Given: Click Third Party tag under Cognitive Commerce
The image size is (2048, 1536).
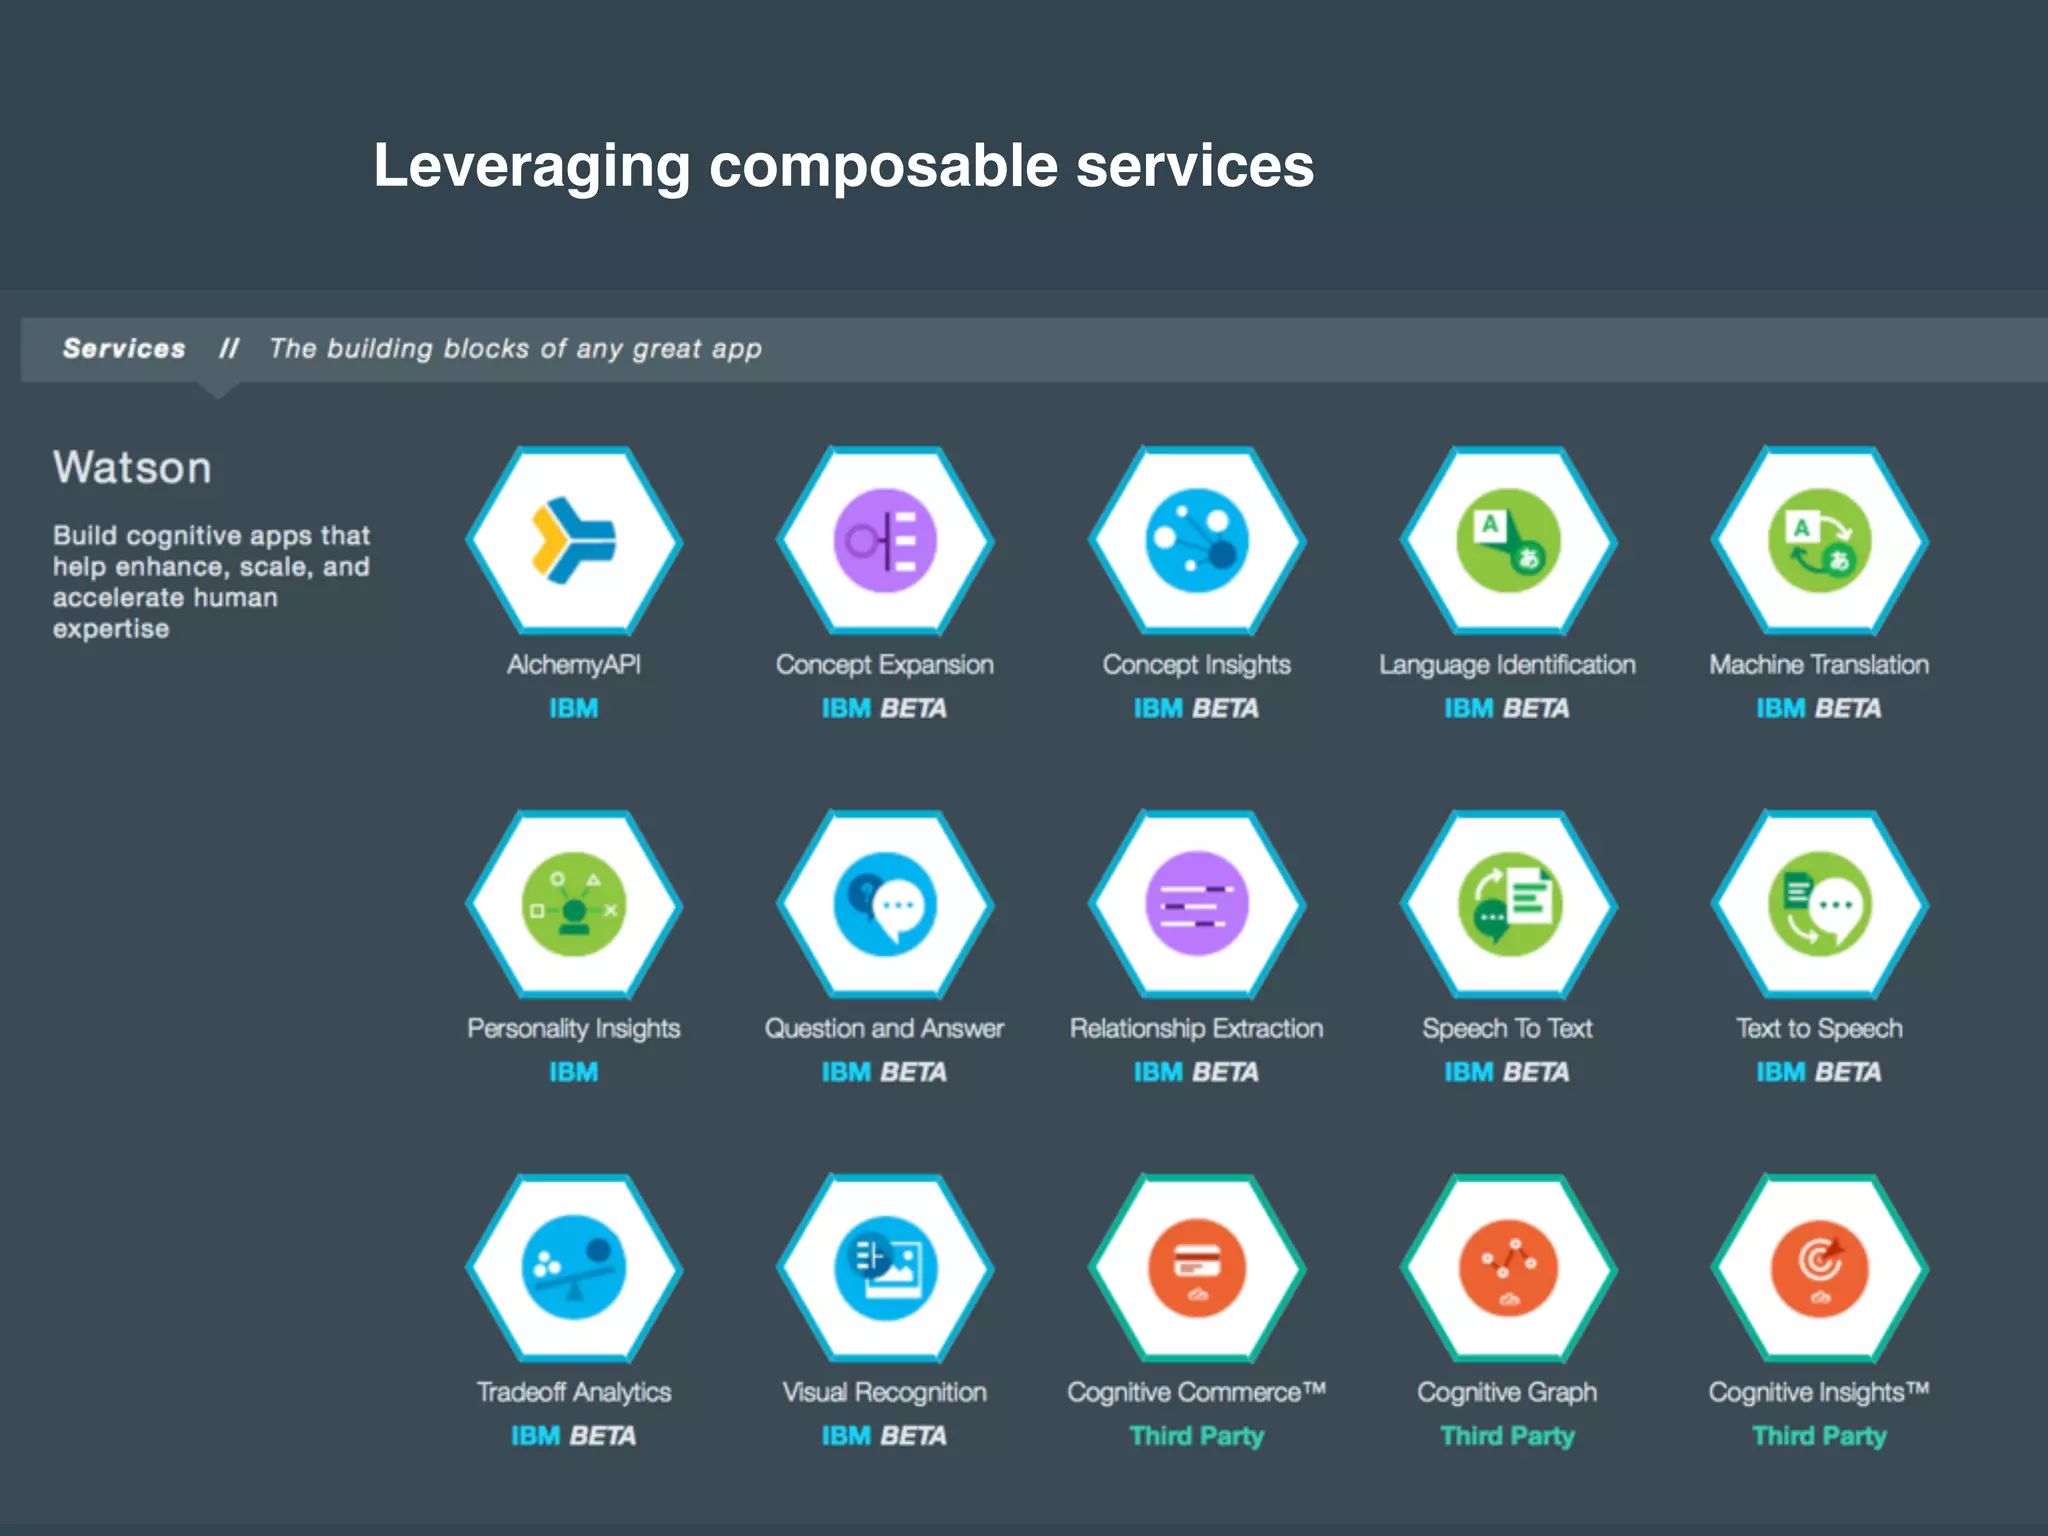Looking at the screenshot, I should click(1197, 1437).
